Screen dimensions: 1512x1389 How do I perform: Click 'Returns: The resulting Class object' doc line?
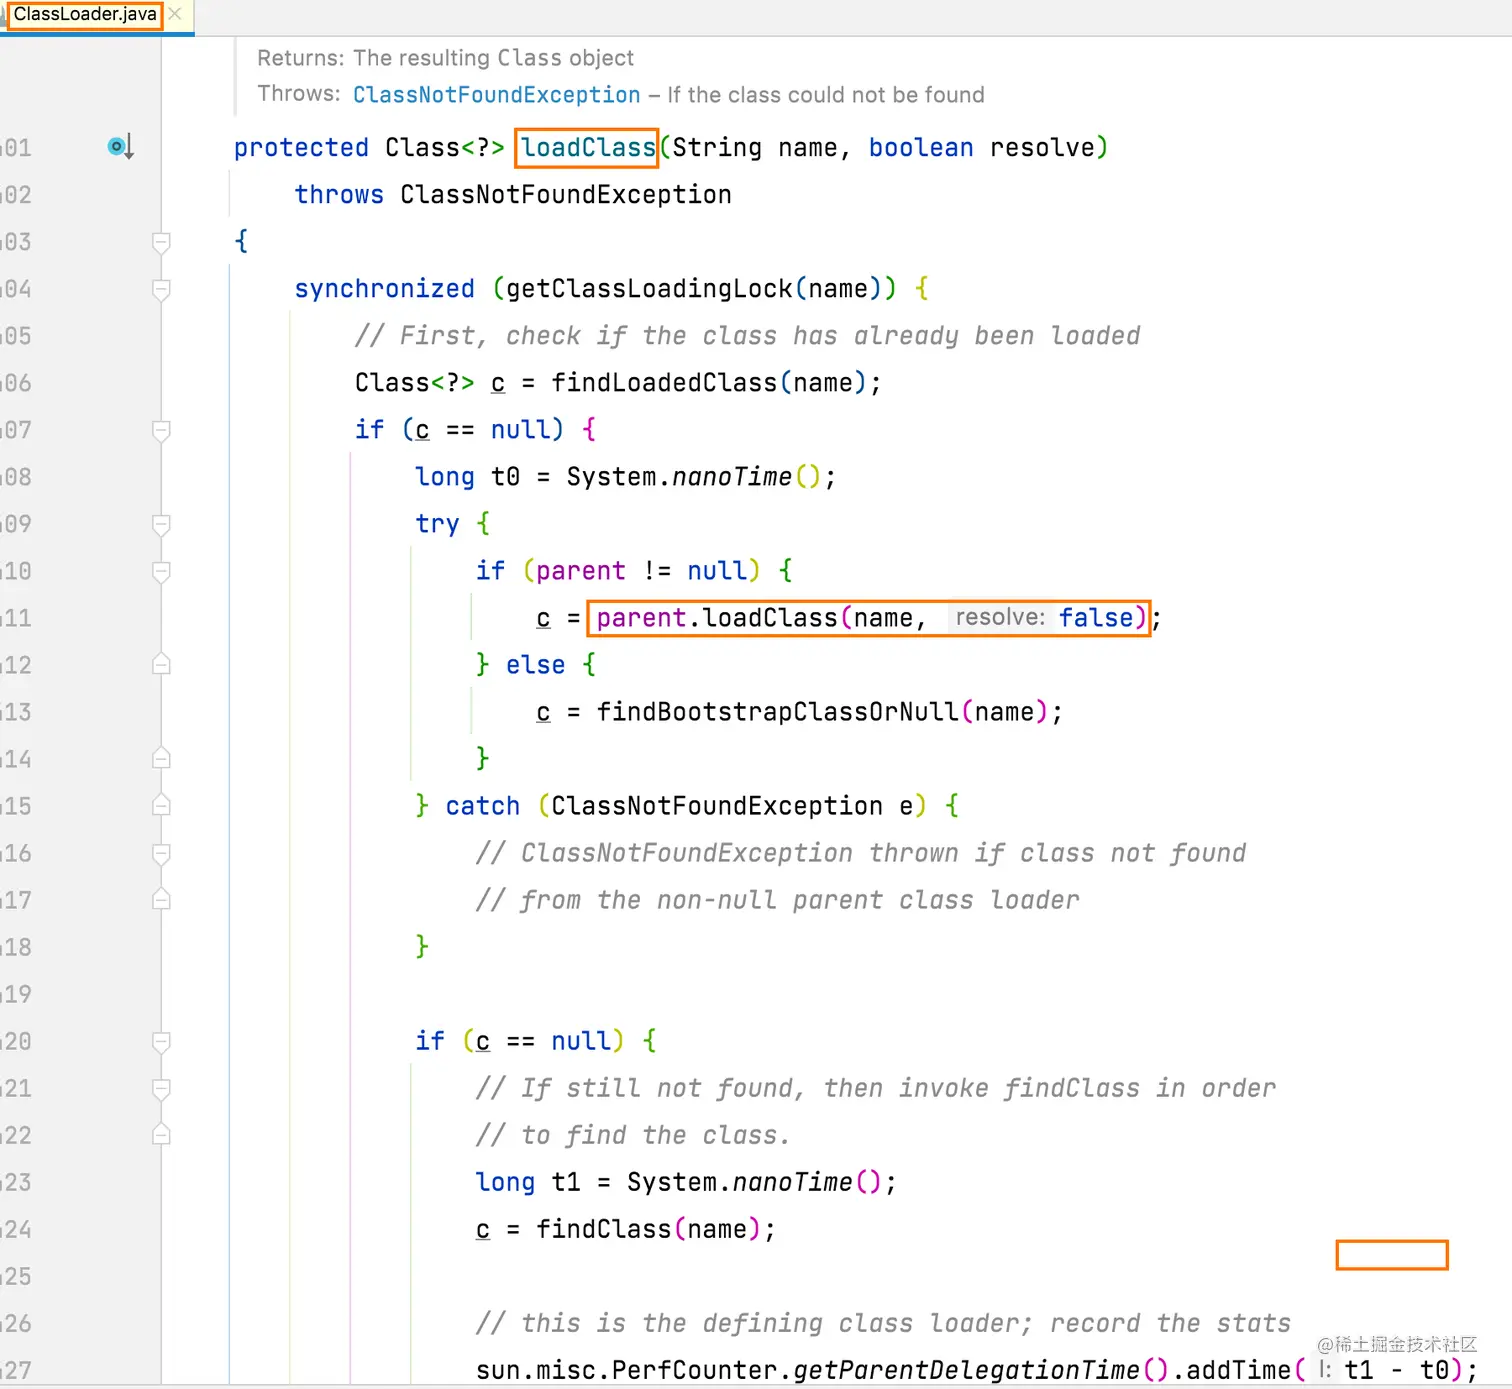click(x=445, y=58)
